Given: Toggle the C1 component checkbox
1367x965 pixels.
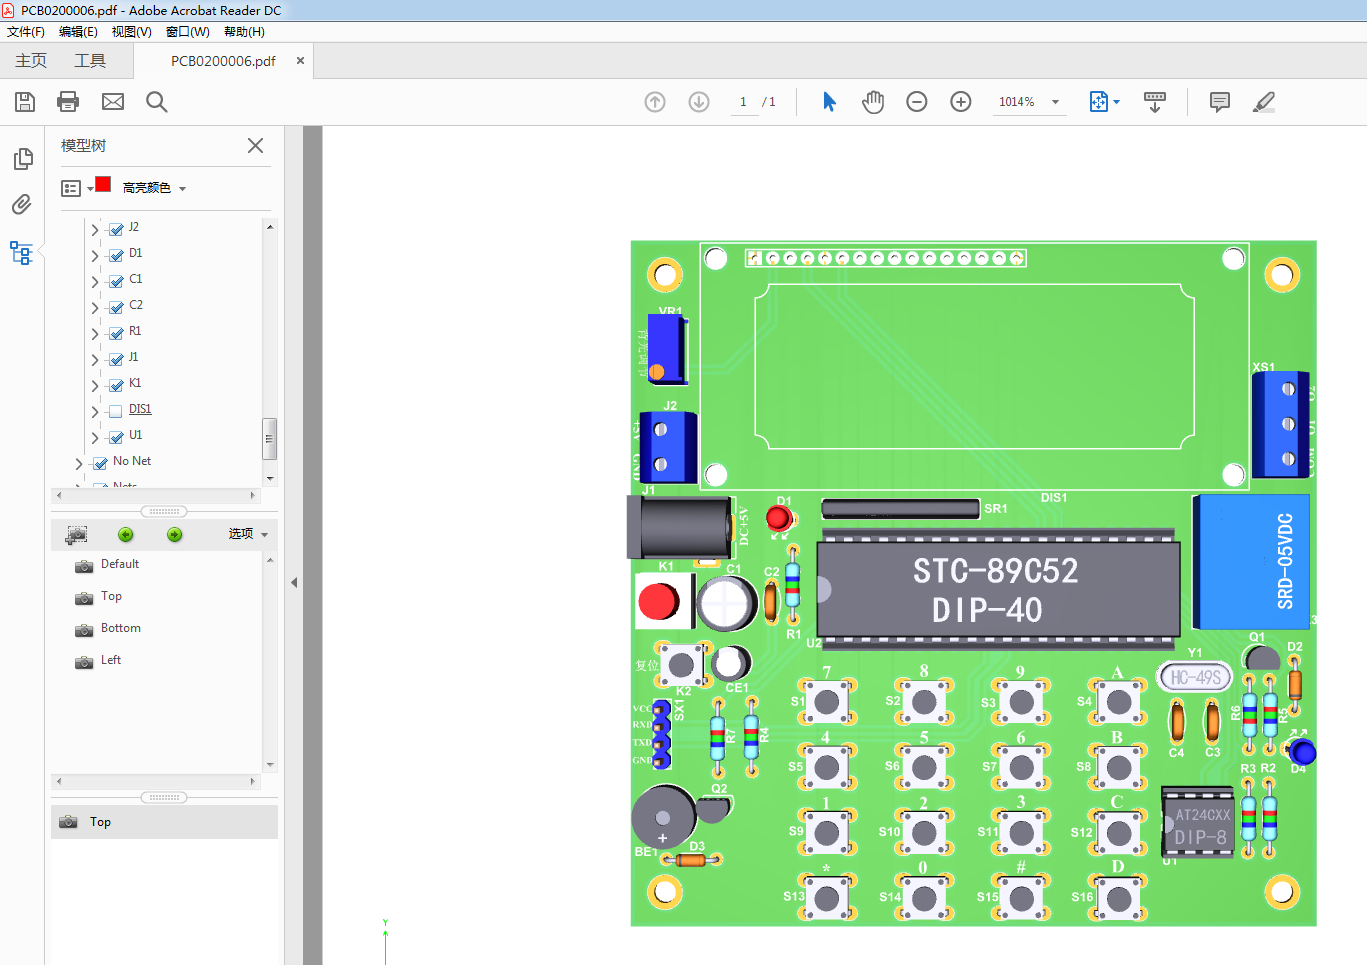Looking at the screenshot, I should tap(116, 281).
